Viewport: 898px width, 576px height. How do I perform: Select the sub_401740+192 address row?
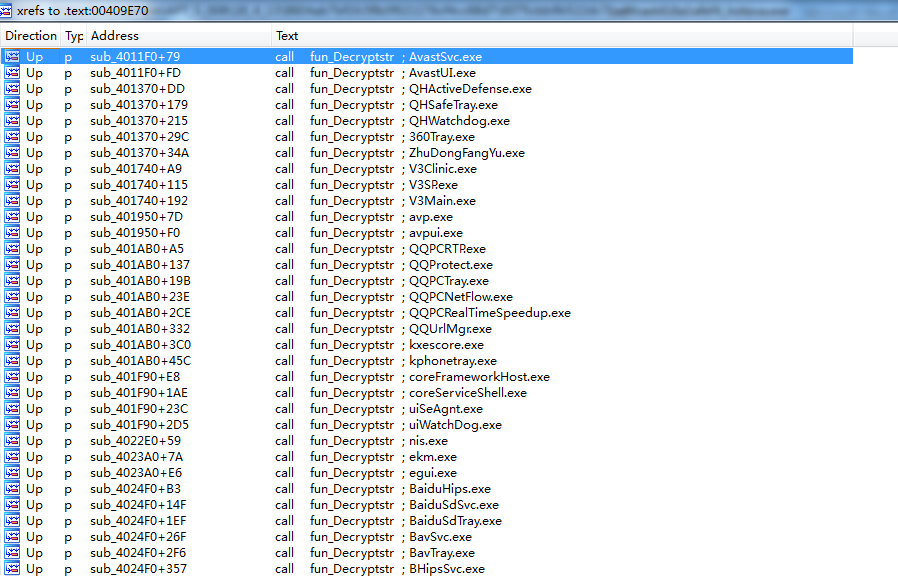point(139,201)
